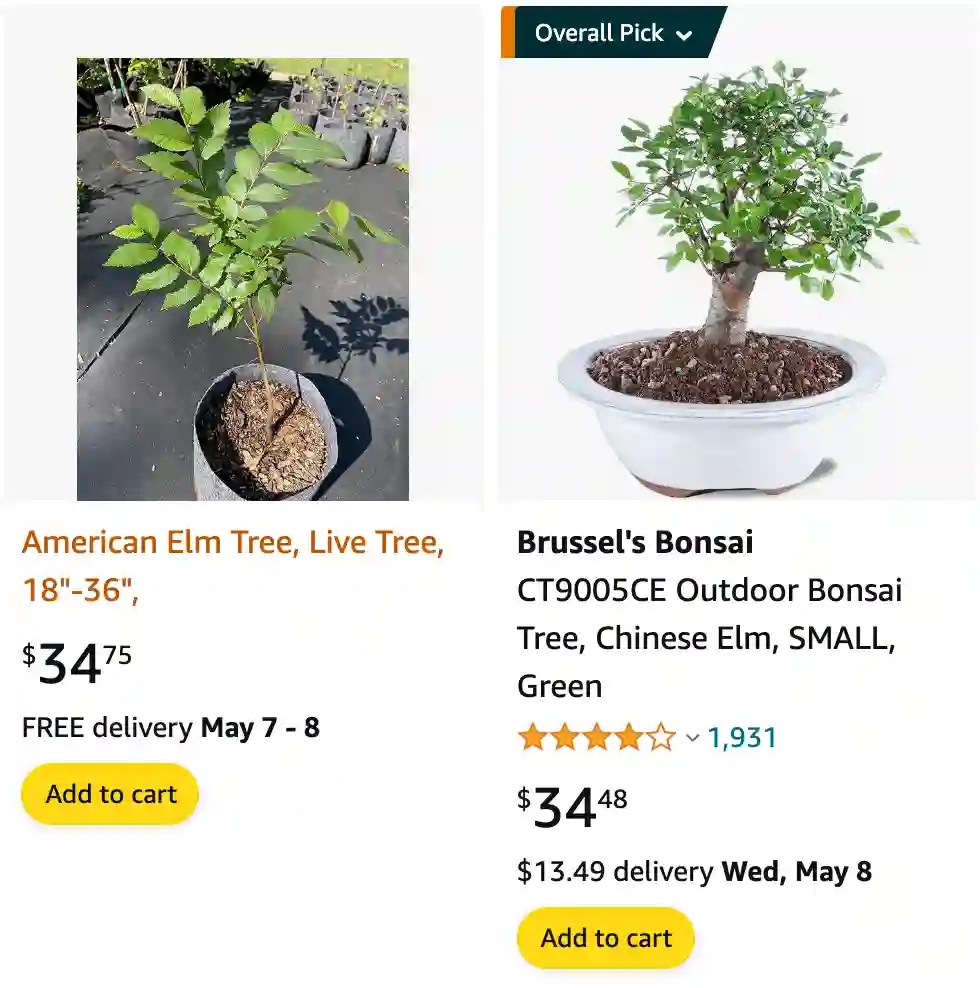Screen dimensions: 980x988
Task: Click the second star of the bonsai rating
Action: pyautogui.click(x=565, y=737)
